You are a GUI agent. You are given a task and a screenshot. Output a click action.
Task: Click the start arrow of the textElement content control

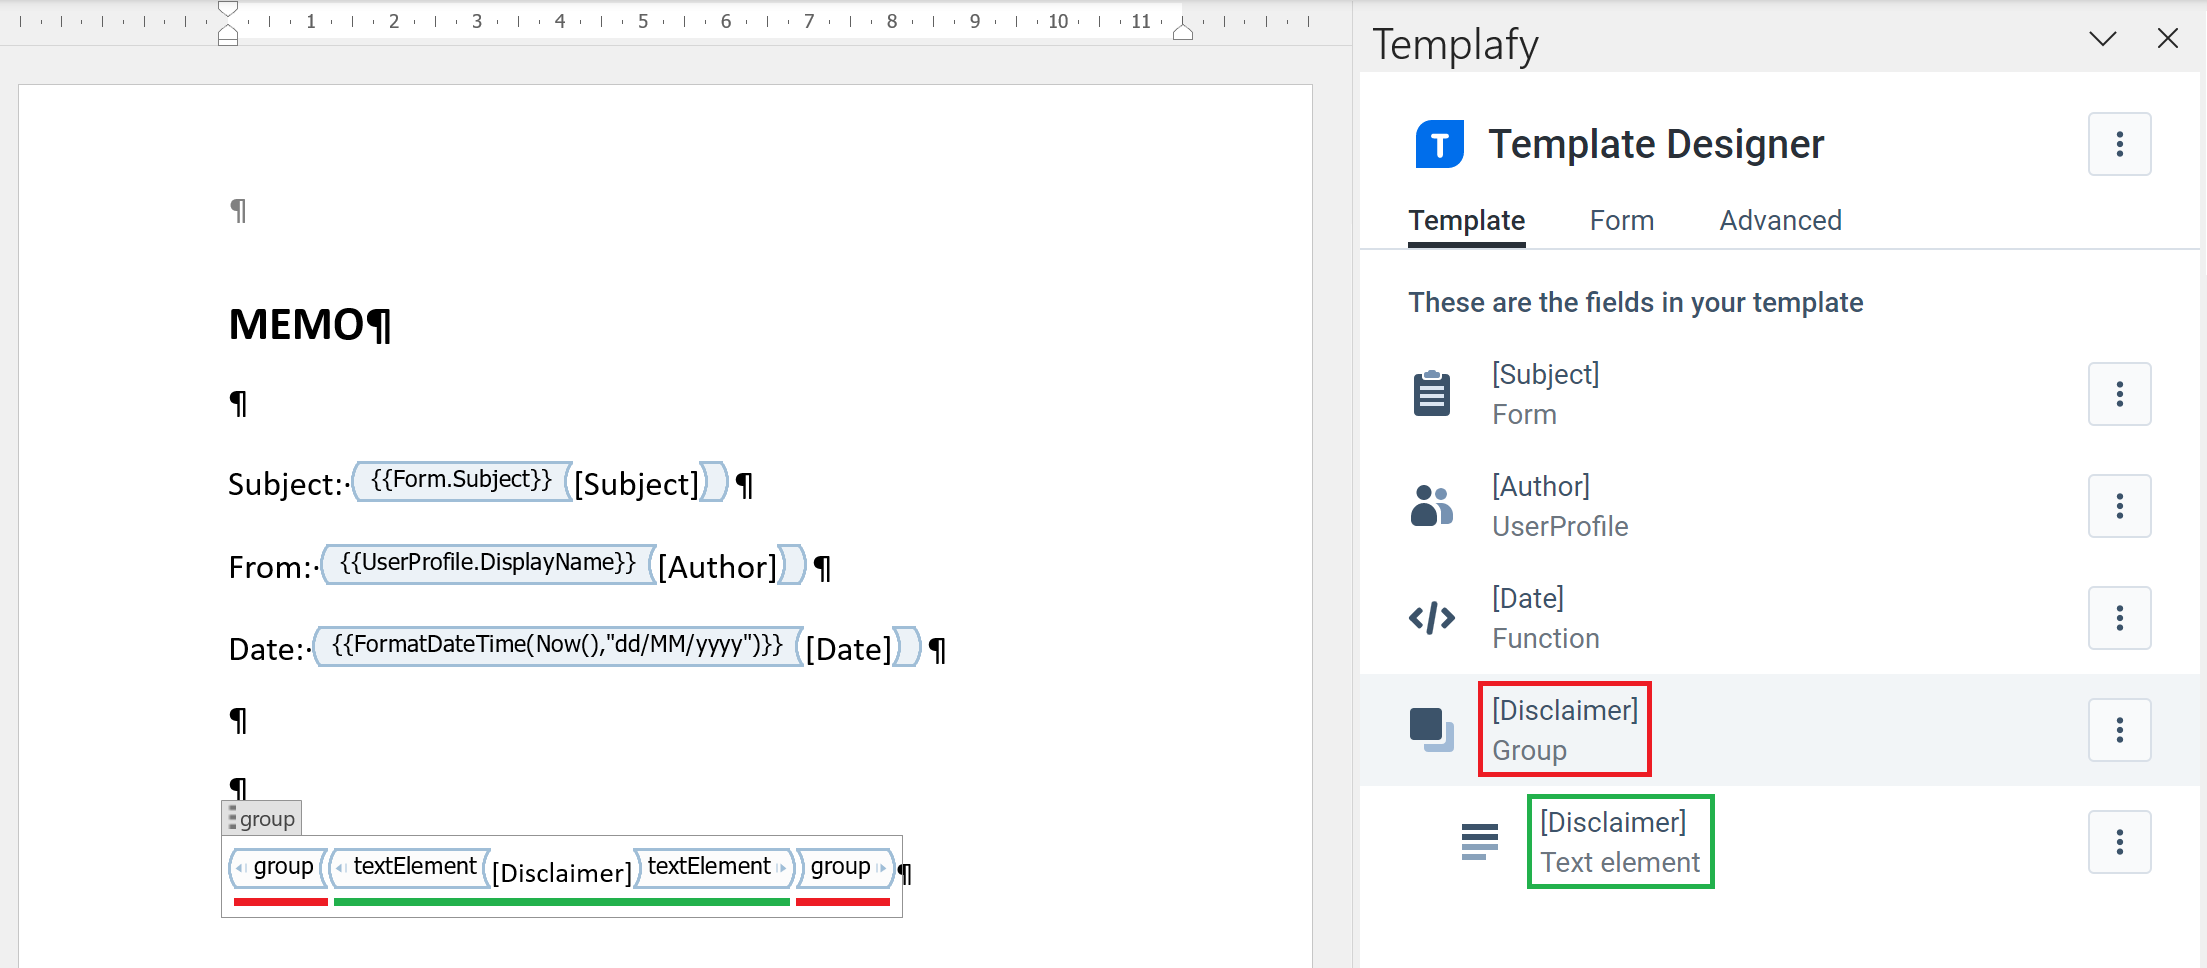pyautogui.click(x=340, y=866)
